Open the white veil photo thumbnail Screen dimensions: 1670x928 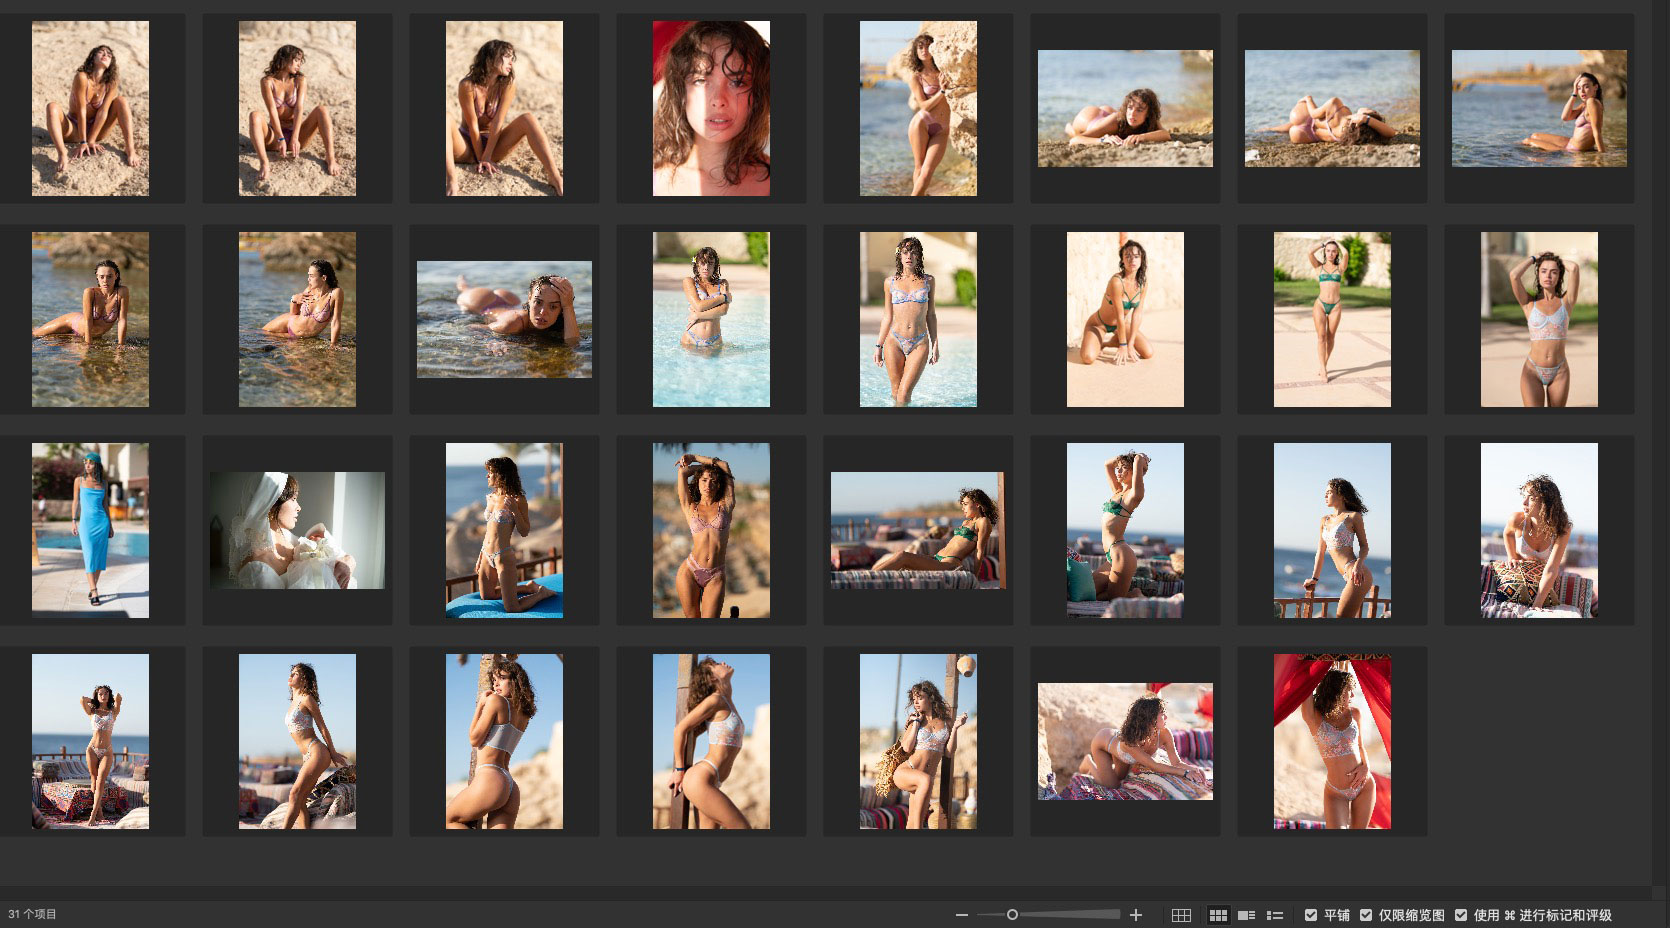coord(297,530)
